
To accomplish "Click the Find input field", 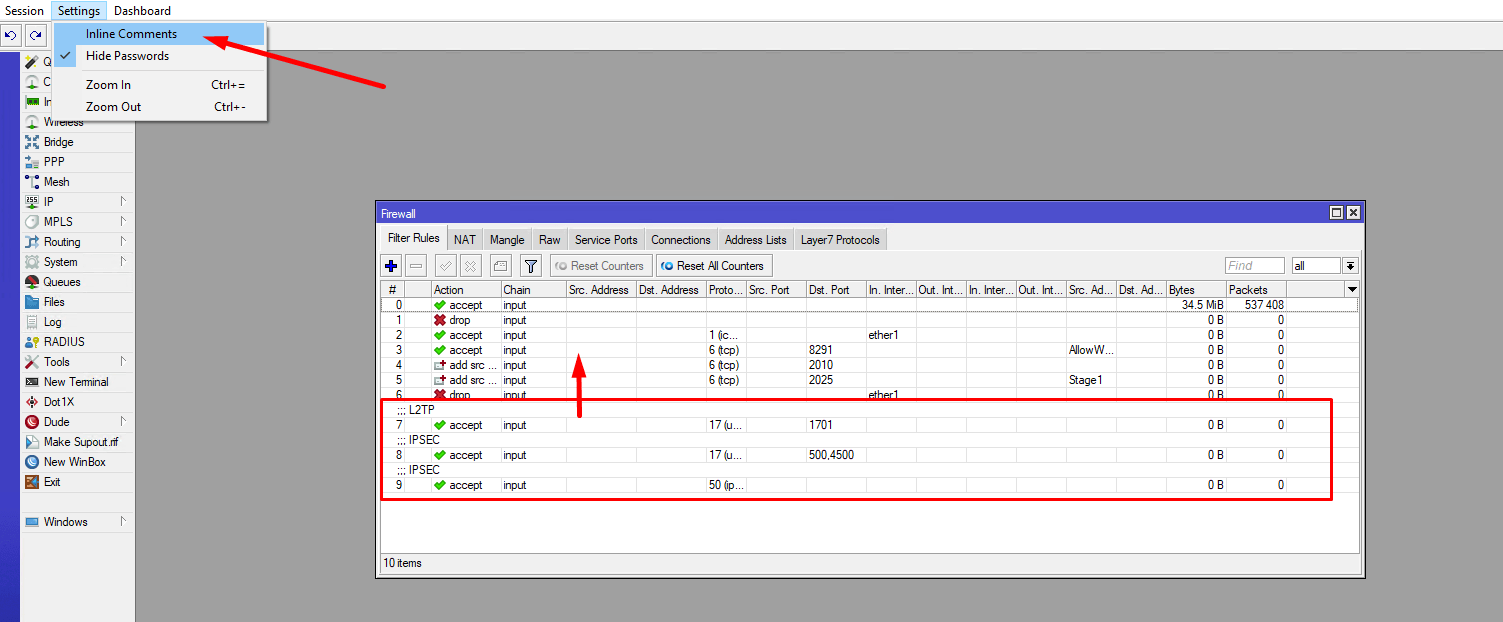I will (x=1255, y=266).
